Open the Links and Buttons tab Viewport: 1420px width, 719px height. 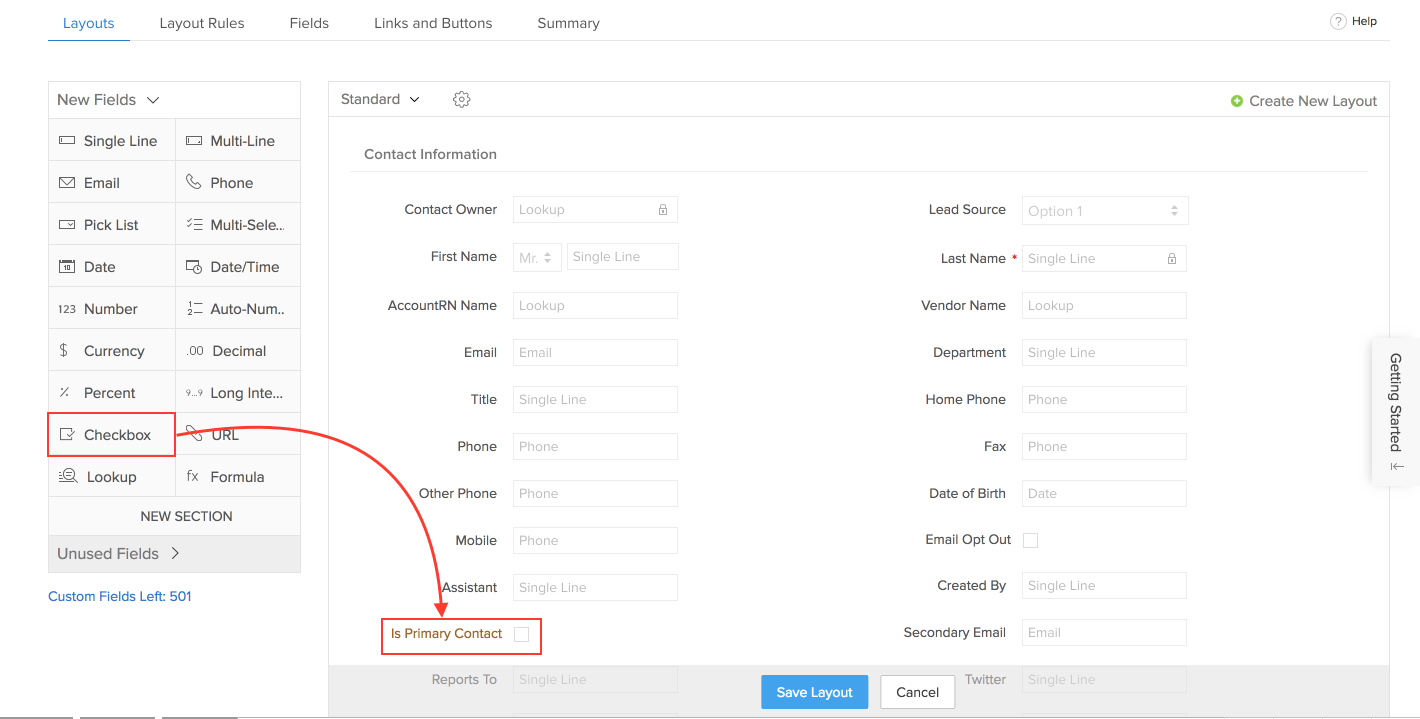[433, 22]
